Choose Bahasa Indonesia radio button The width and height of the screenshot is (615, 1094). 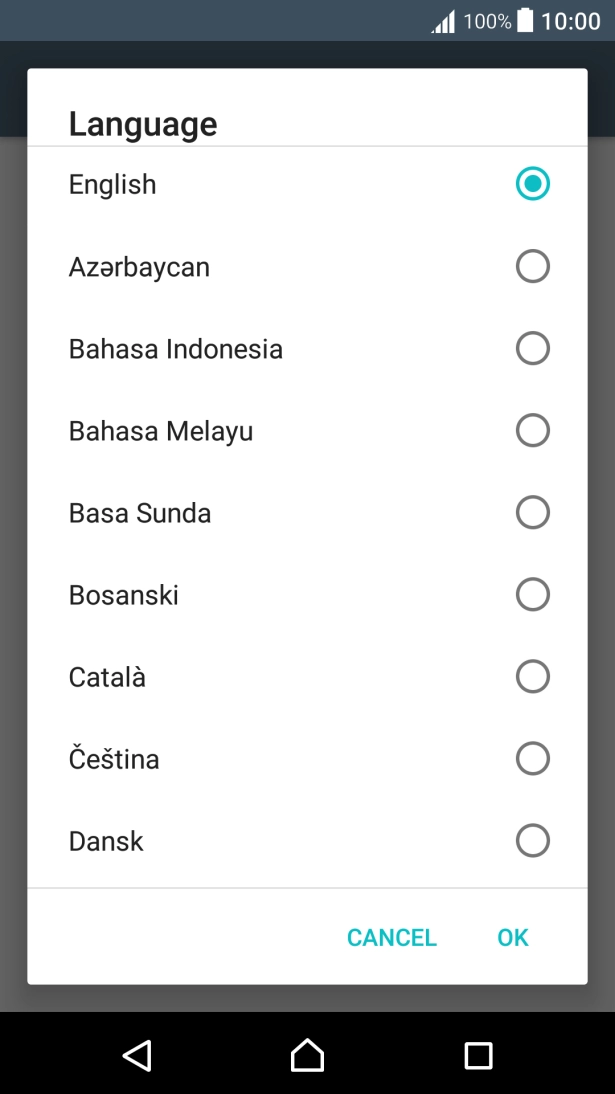[532, 349]
